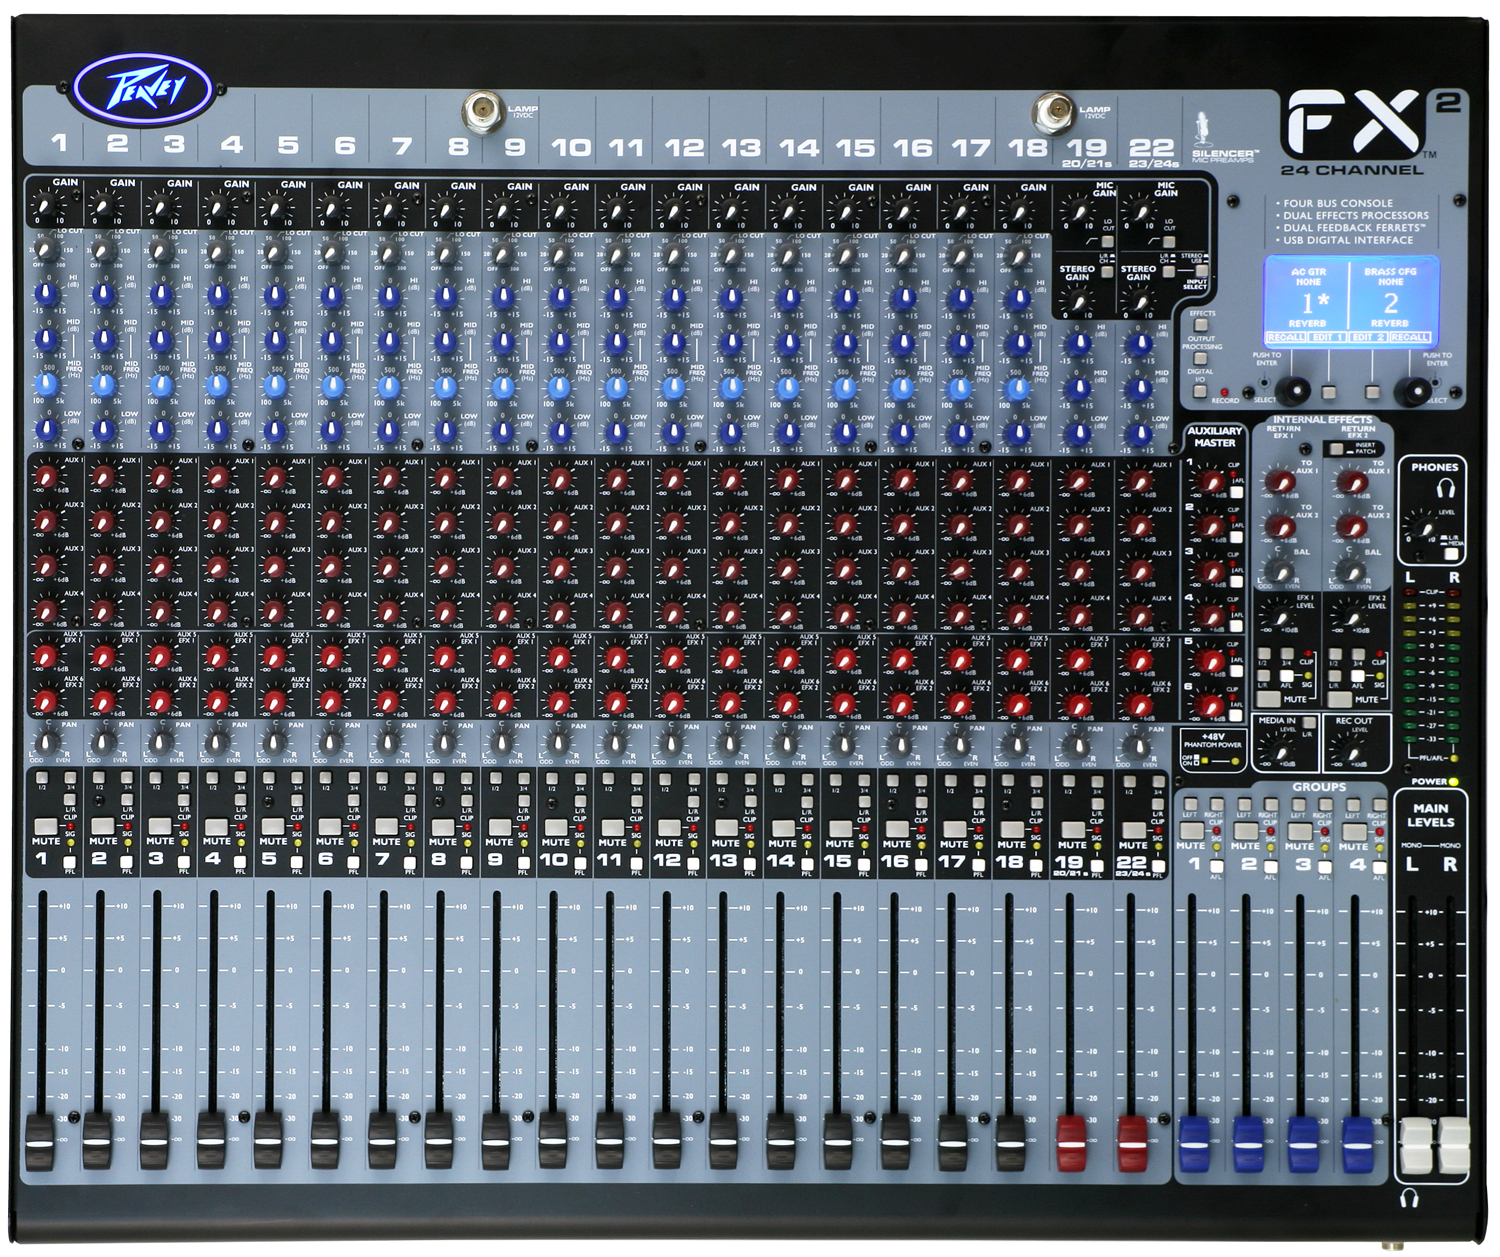Assign channel 7 to L/R bus
1500x1257 pixels.
coord(410,802)
